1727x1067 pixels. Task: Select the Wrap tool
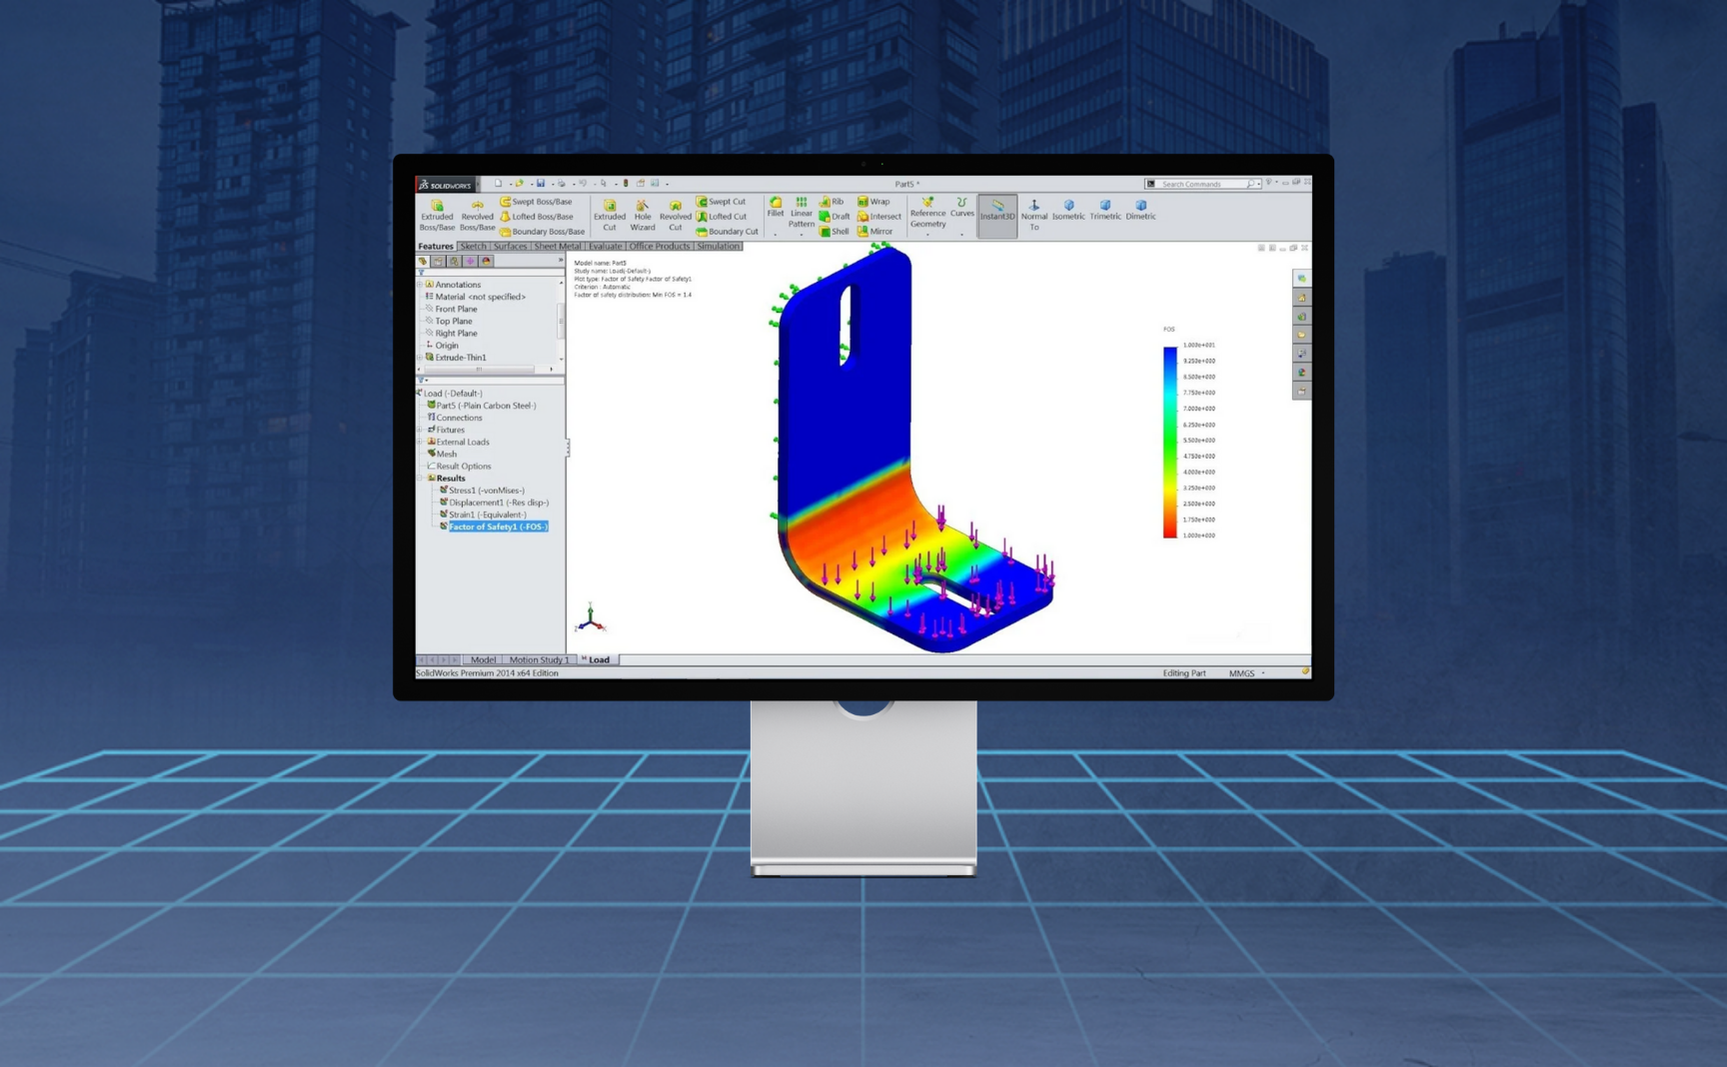[873, 201]
